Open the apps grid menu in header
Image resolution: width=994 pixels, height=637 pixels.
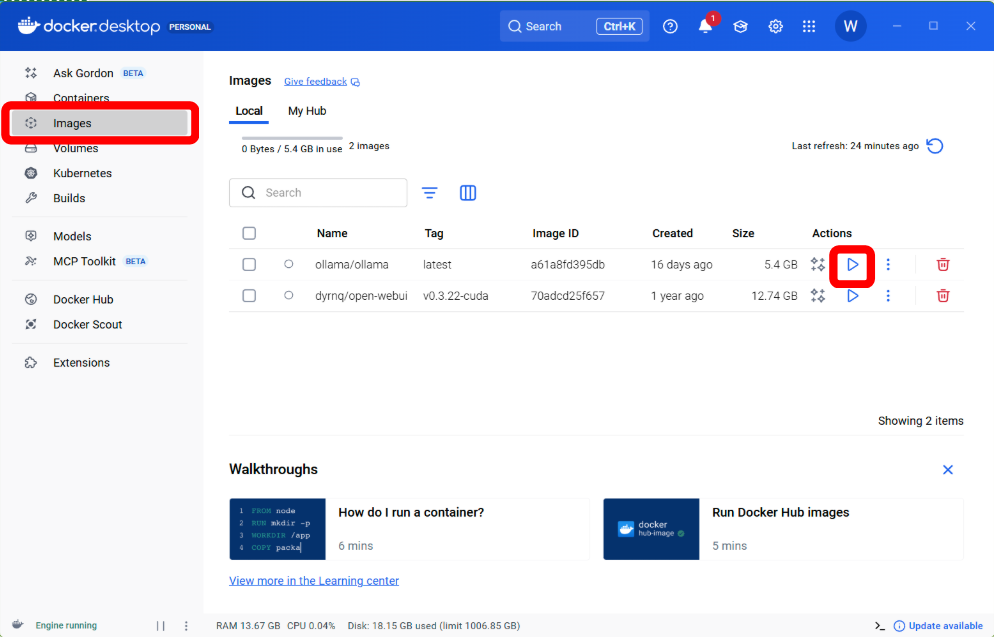click(809, 26)
